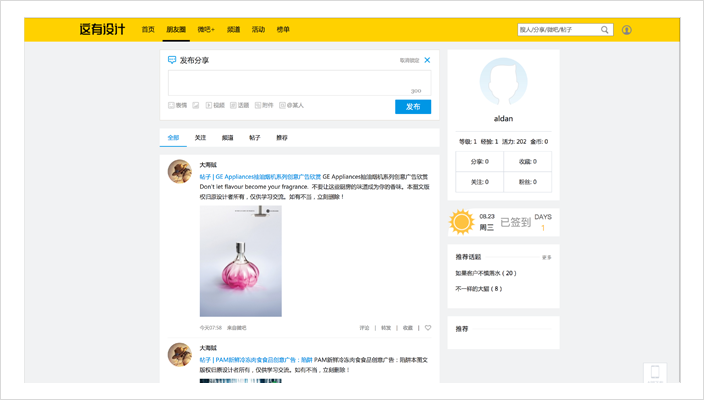The width and height of the screenshot is (704, 400).
Task: Switch to the 全部 feed tab
Action: [173, 138]
